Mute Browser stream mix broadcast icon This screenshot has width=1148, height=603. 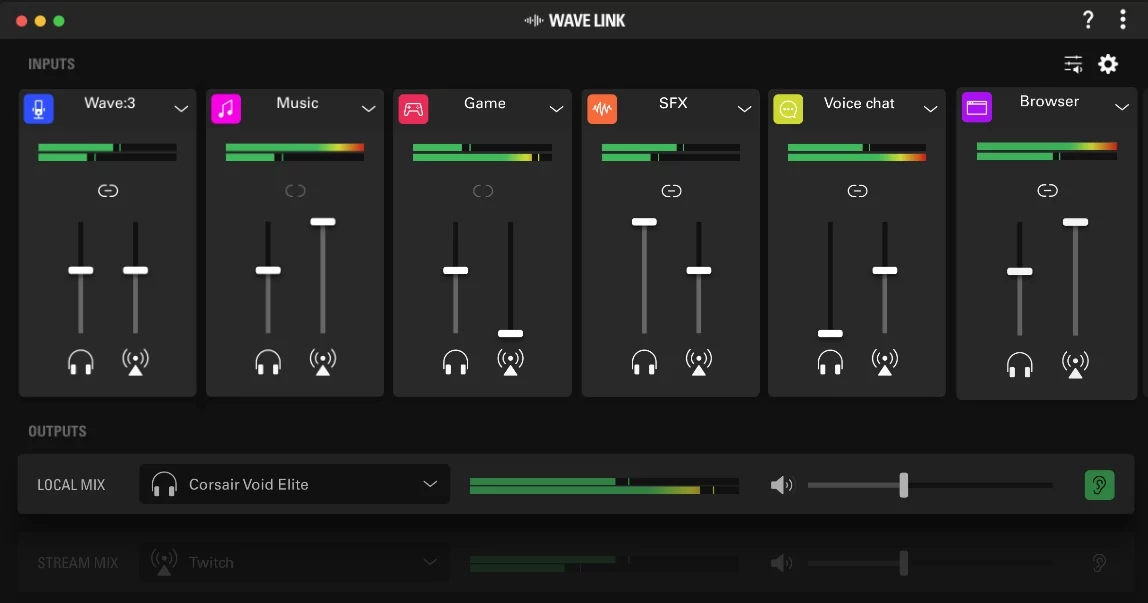pos(1075,364)
